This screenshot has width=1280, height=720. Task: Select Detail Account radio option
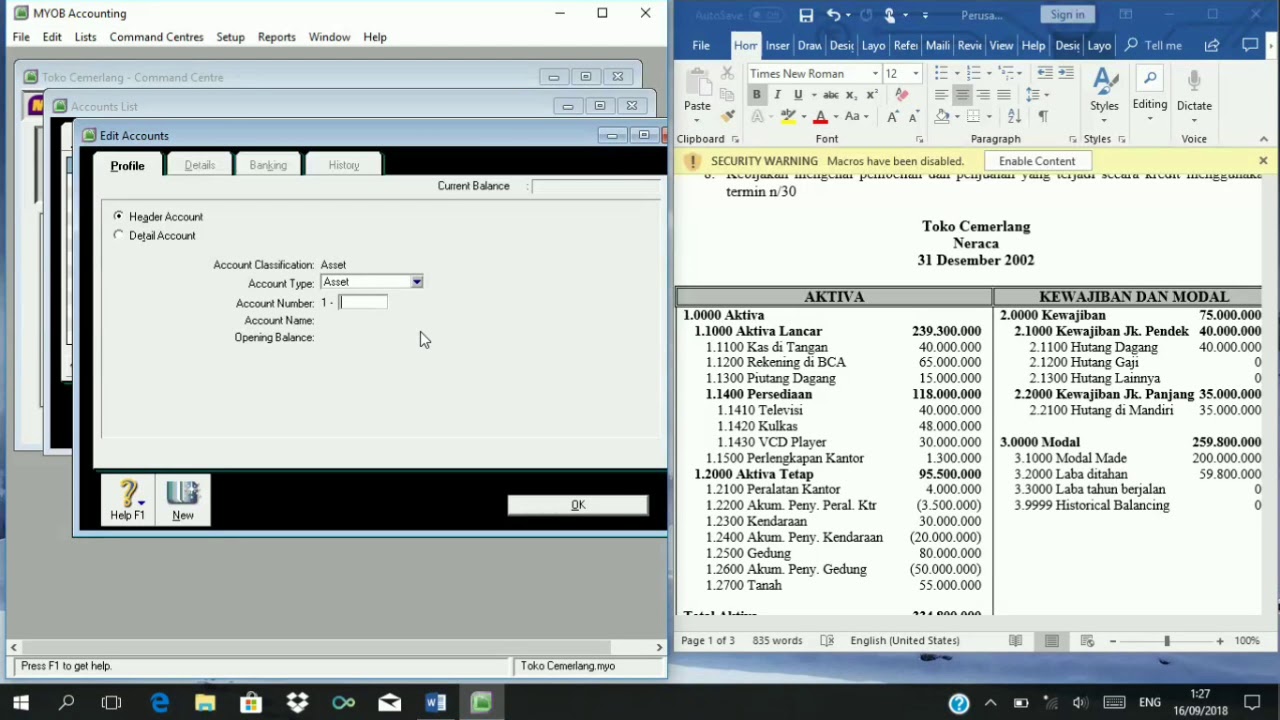point(119,235)
